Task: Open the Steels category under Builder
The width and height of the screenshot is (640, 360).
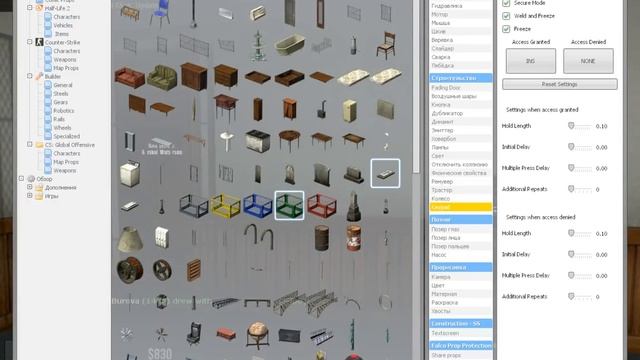Action: [x=60, y=94]
